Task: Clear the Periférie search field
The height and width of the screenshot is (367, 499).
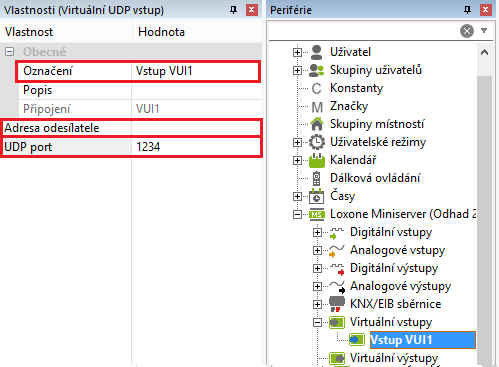Action: 467,31
